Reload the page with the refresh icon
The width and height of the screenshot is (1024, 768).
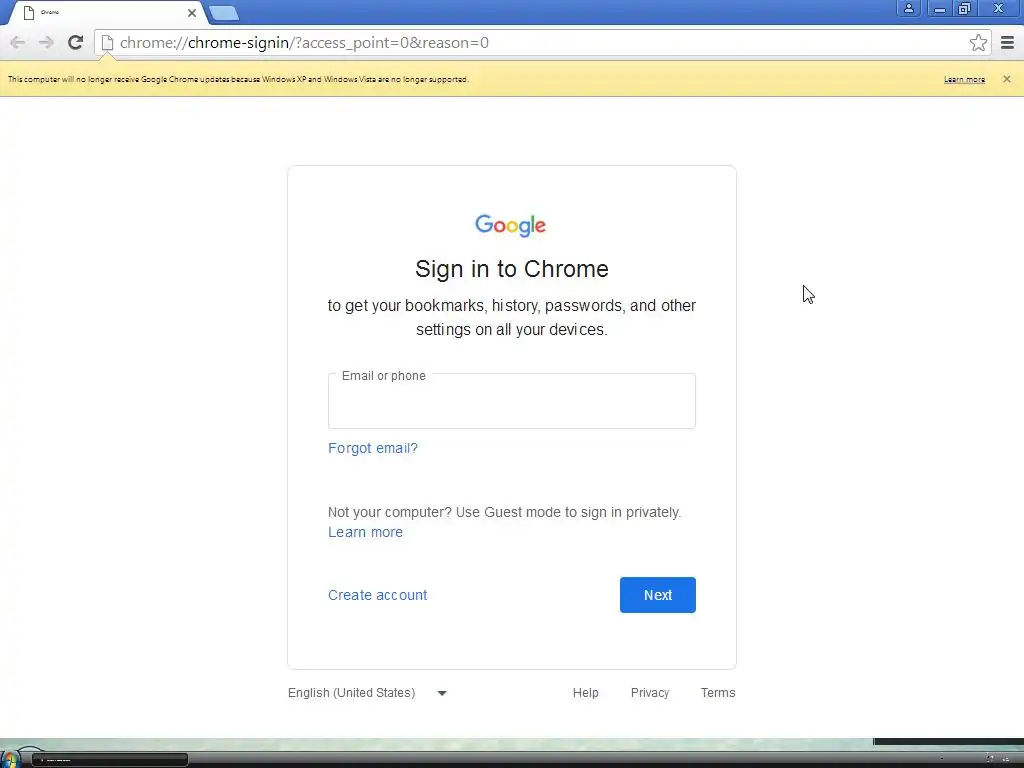coord(76,42)
